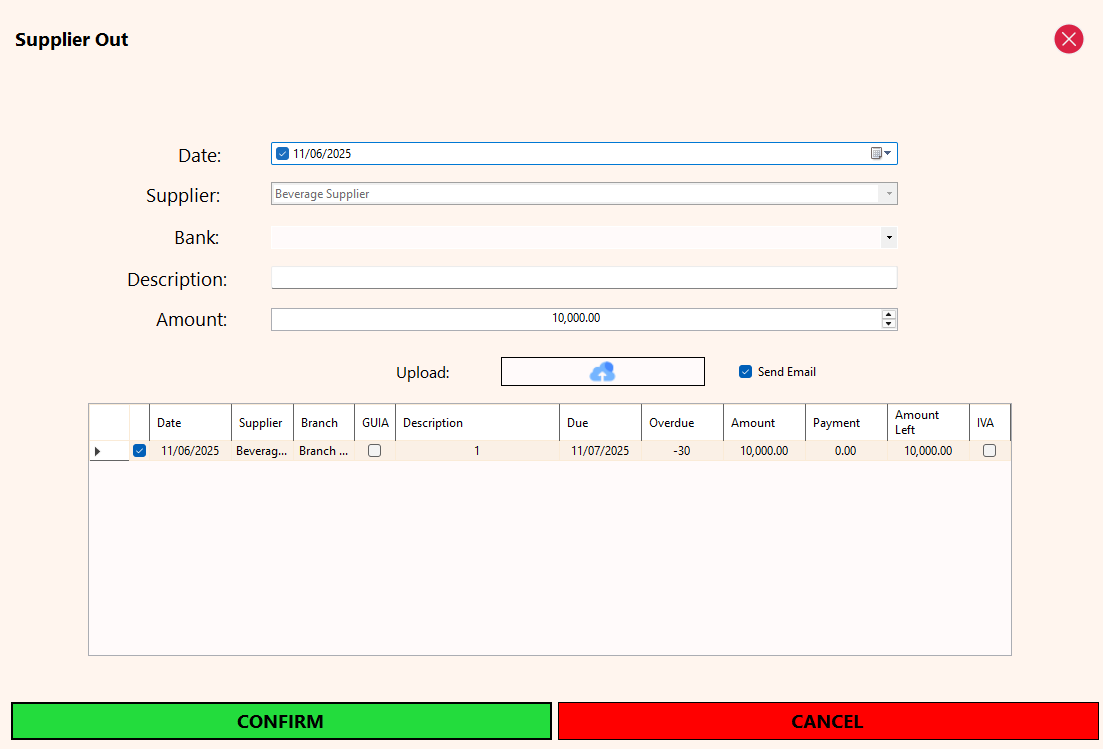This screenshot has width=1103, height=749.
Task: Click the 10,000.00 cell under Amount Left
Action: 928,451
